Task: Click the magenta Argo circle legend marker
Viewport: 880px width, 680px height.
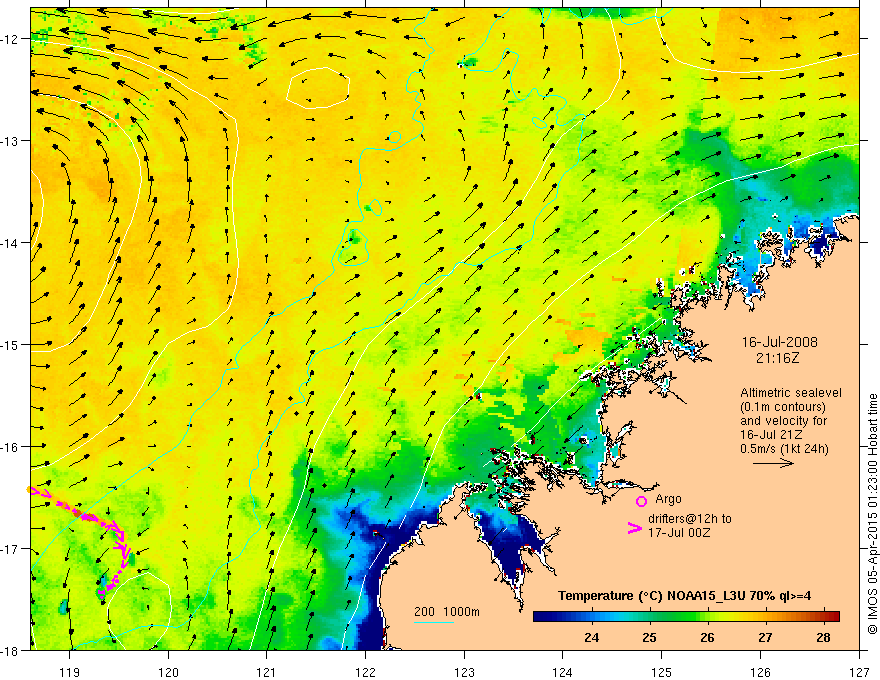Action: click(x=641, y=501)
